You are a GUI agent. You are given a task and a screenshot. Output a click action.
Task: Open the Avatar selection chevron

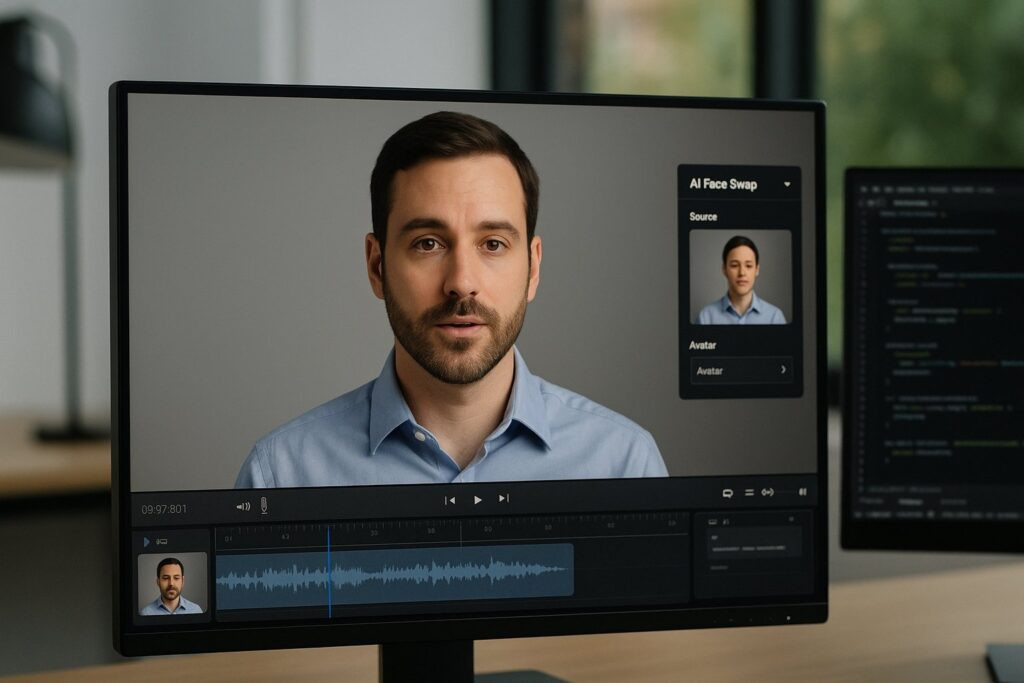click(782, 370)
